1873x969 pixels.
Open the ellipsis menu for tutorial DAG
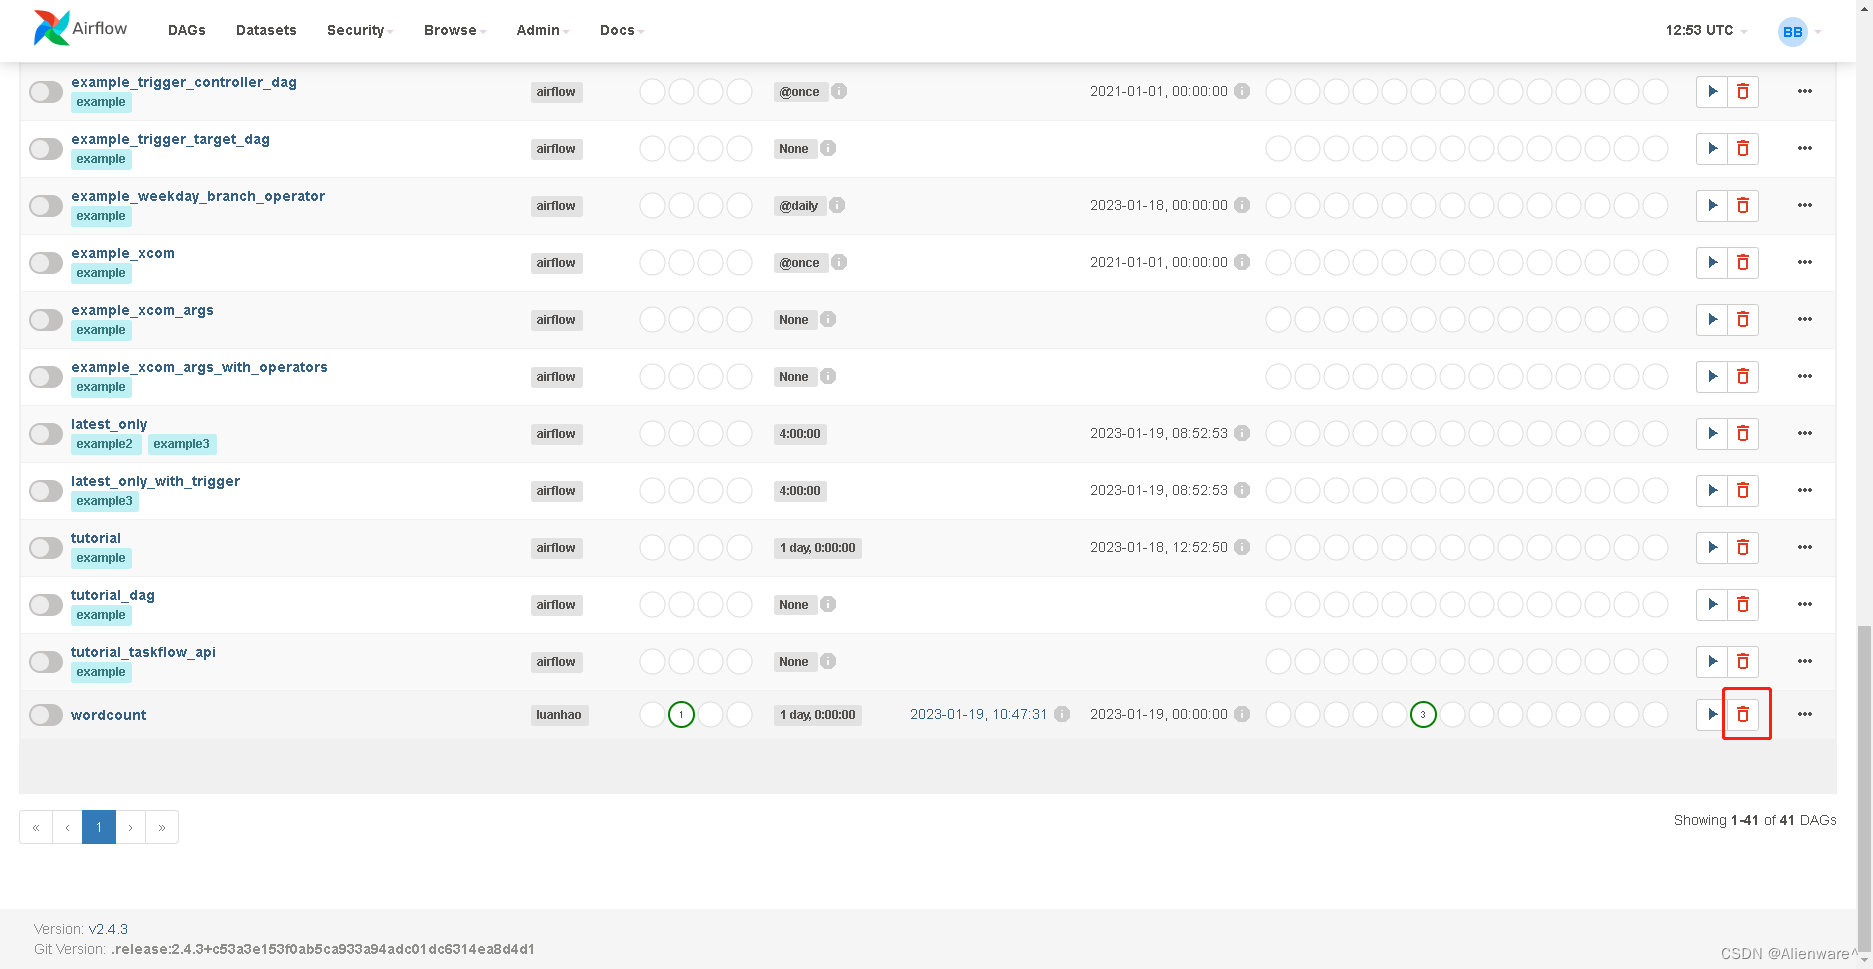pyautogui.click(x=1804, y=547)
